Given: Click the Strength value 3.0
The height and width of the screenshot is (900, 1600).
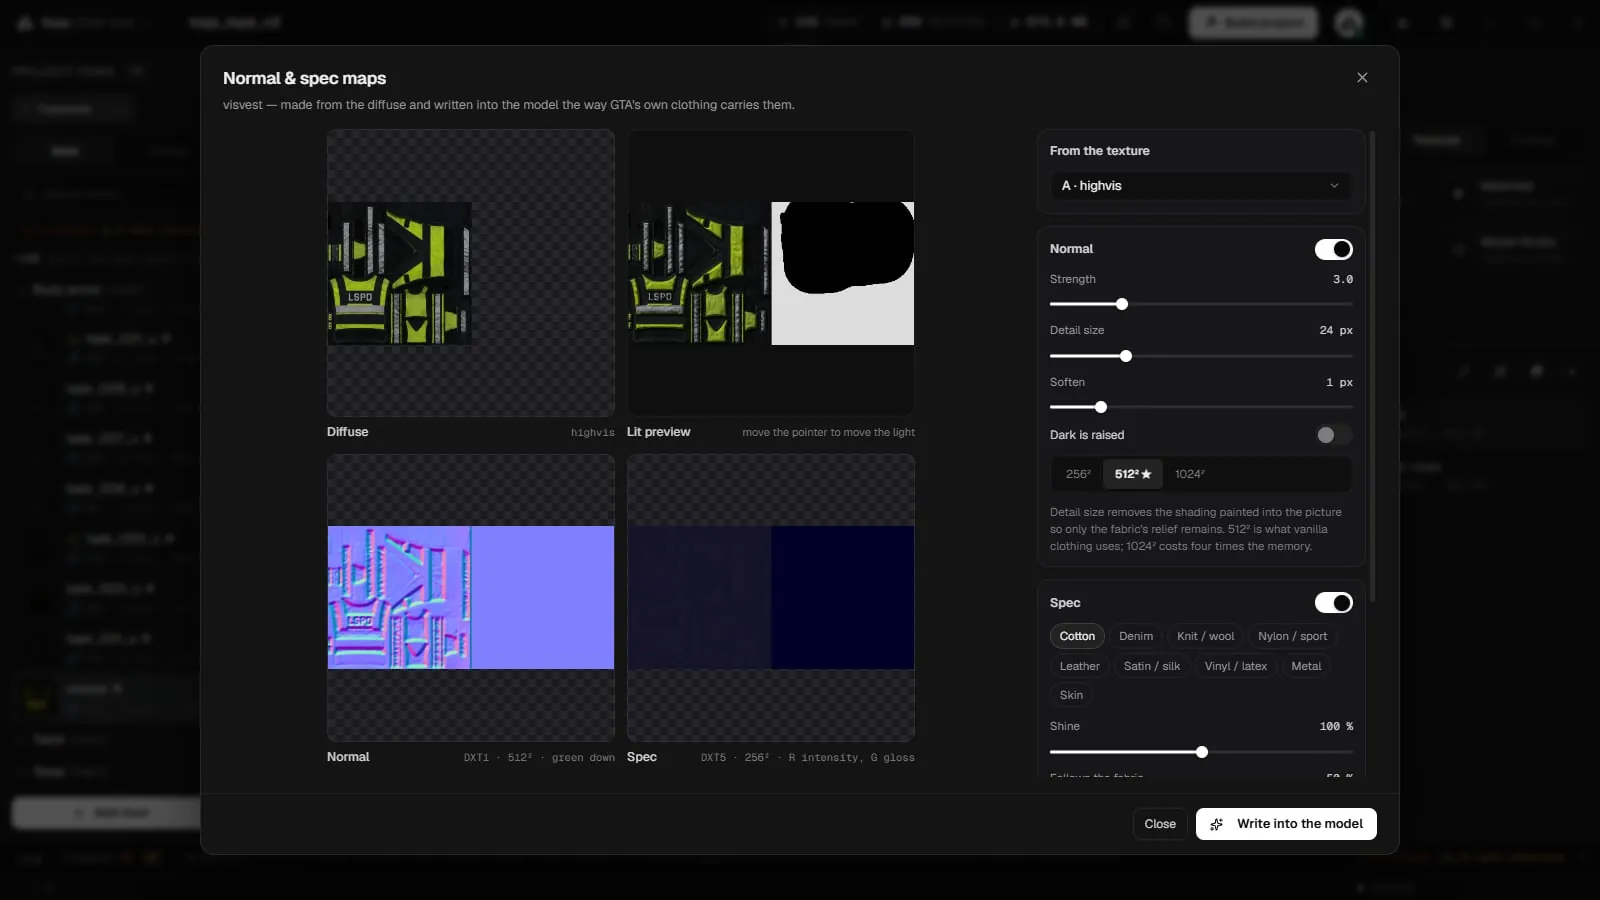Looking at the screenshot, I should click(1343, 280).
